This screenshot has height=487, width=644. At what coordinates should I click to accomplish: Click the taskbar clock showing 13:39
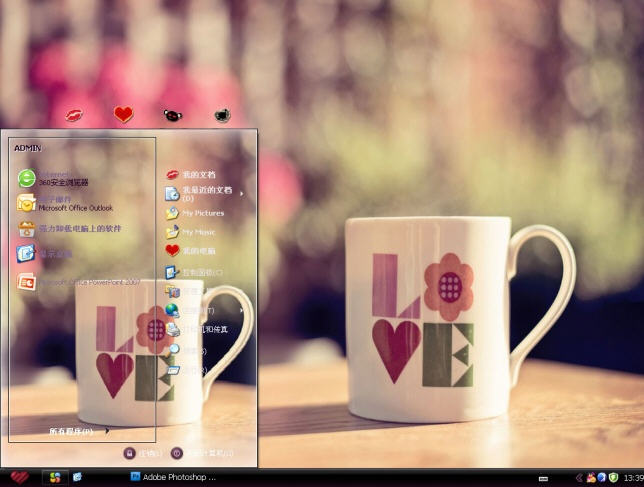tap(634, 478)
